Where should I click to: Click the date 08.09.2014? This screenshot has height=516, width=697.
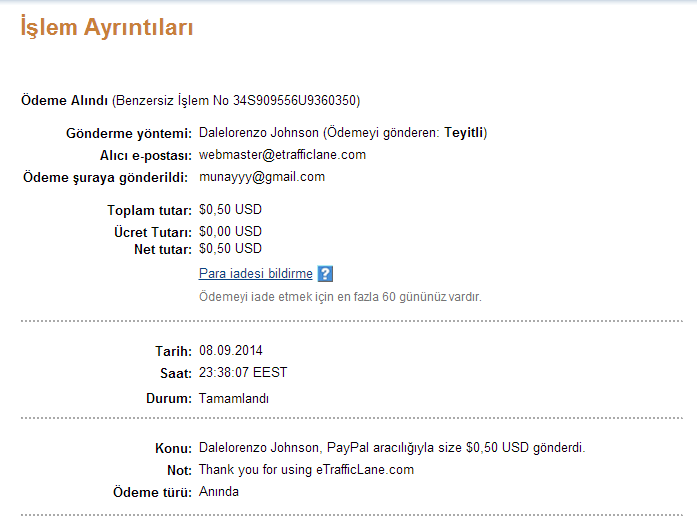point(231,351)
